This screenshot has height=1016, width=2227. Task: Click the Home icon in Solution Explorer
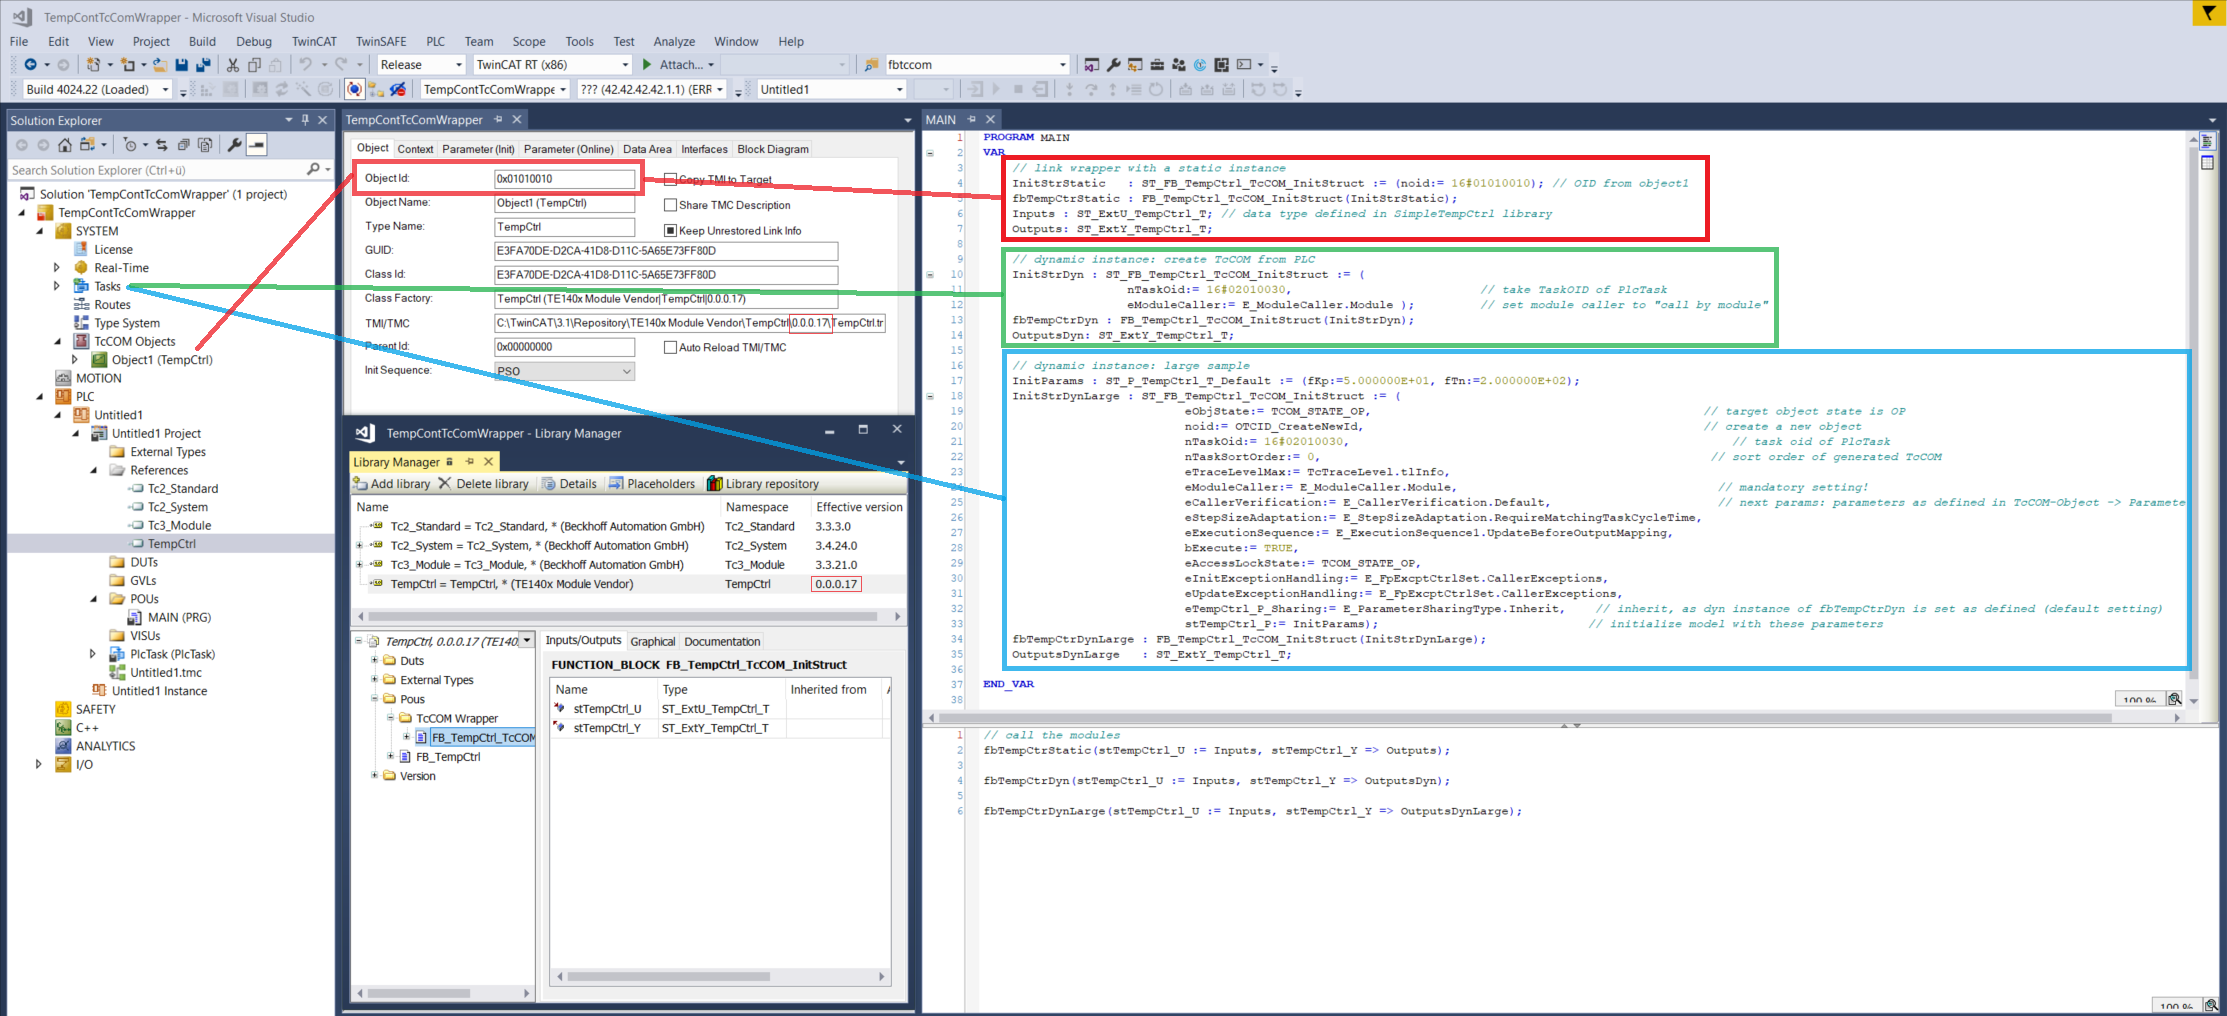[65, 145]
